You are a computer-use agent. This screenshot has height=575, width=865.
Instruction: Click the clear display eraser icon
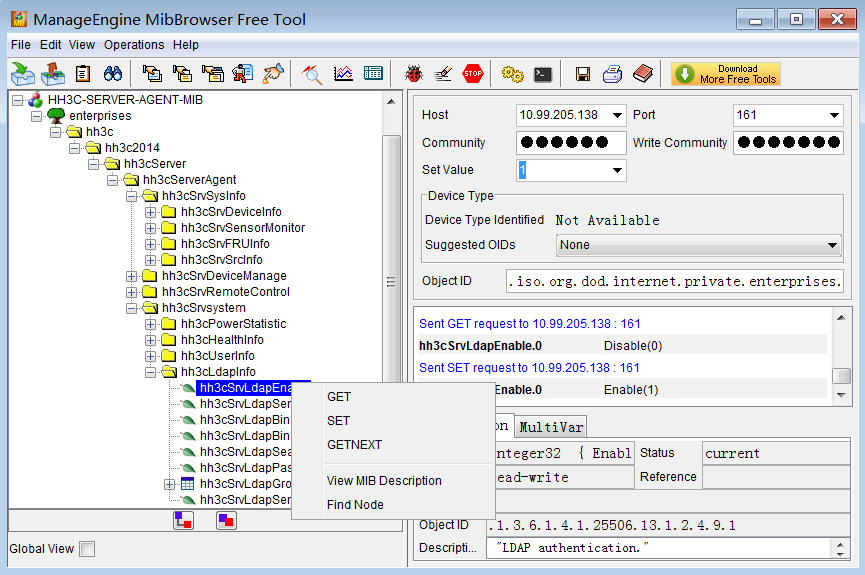click(x=443, y=73)
